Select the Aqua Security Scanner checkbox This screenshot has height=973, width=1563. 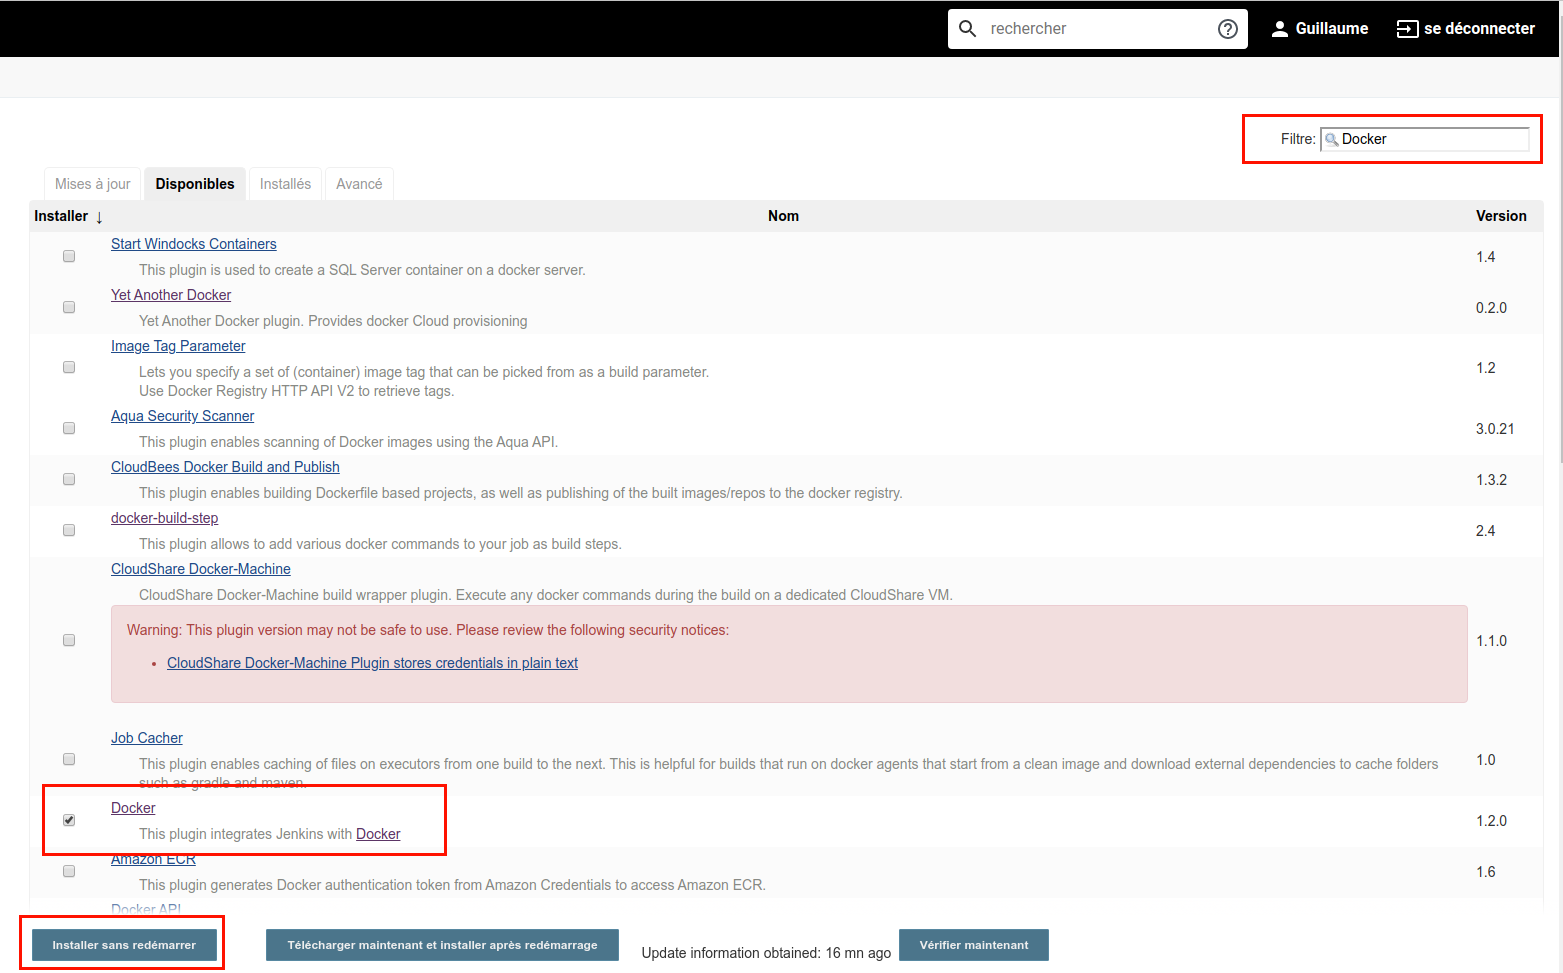tap(69, 428)
